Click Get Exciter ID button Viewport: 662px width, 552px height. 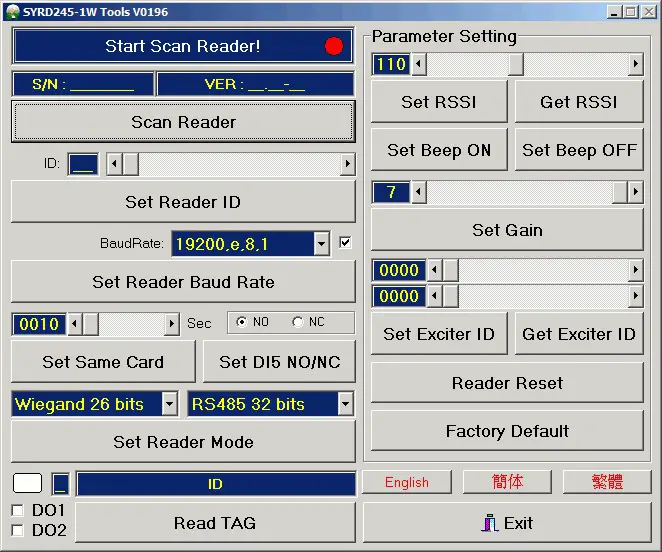click(579, 334)
